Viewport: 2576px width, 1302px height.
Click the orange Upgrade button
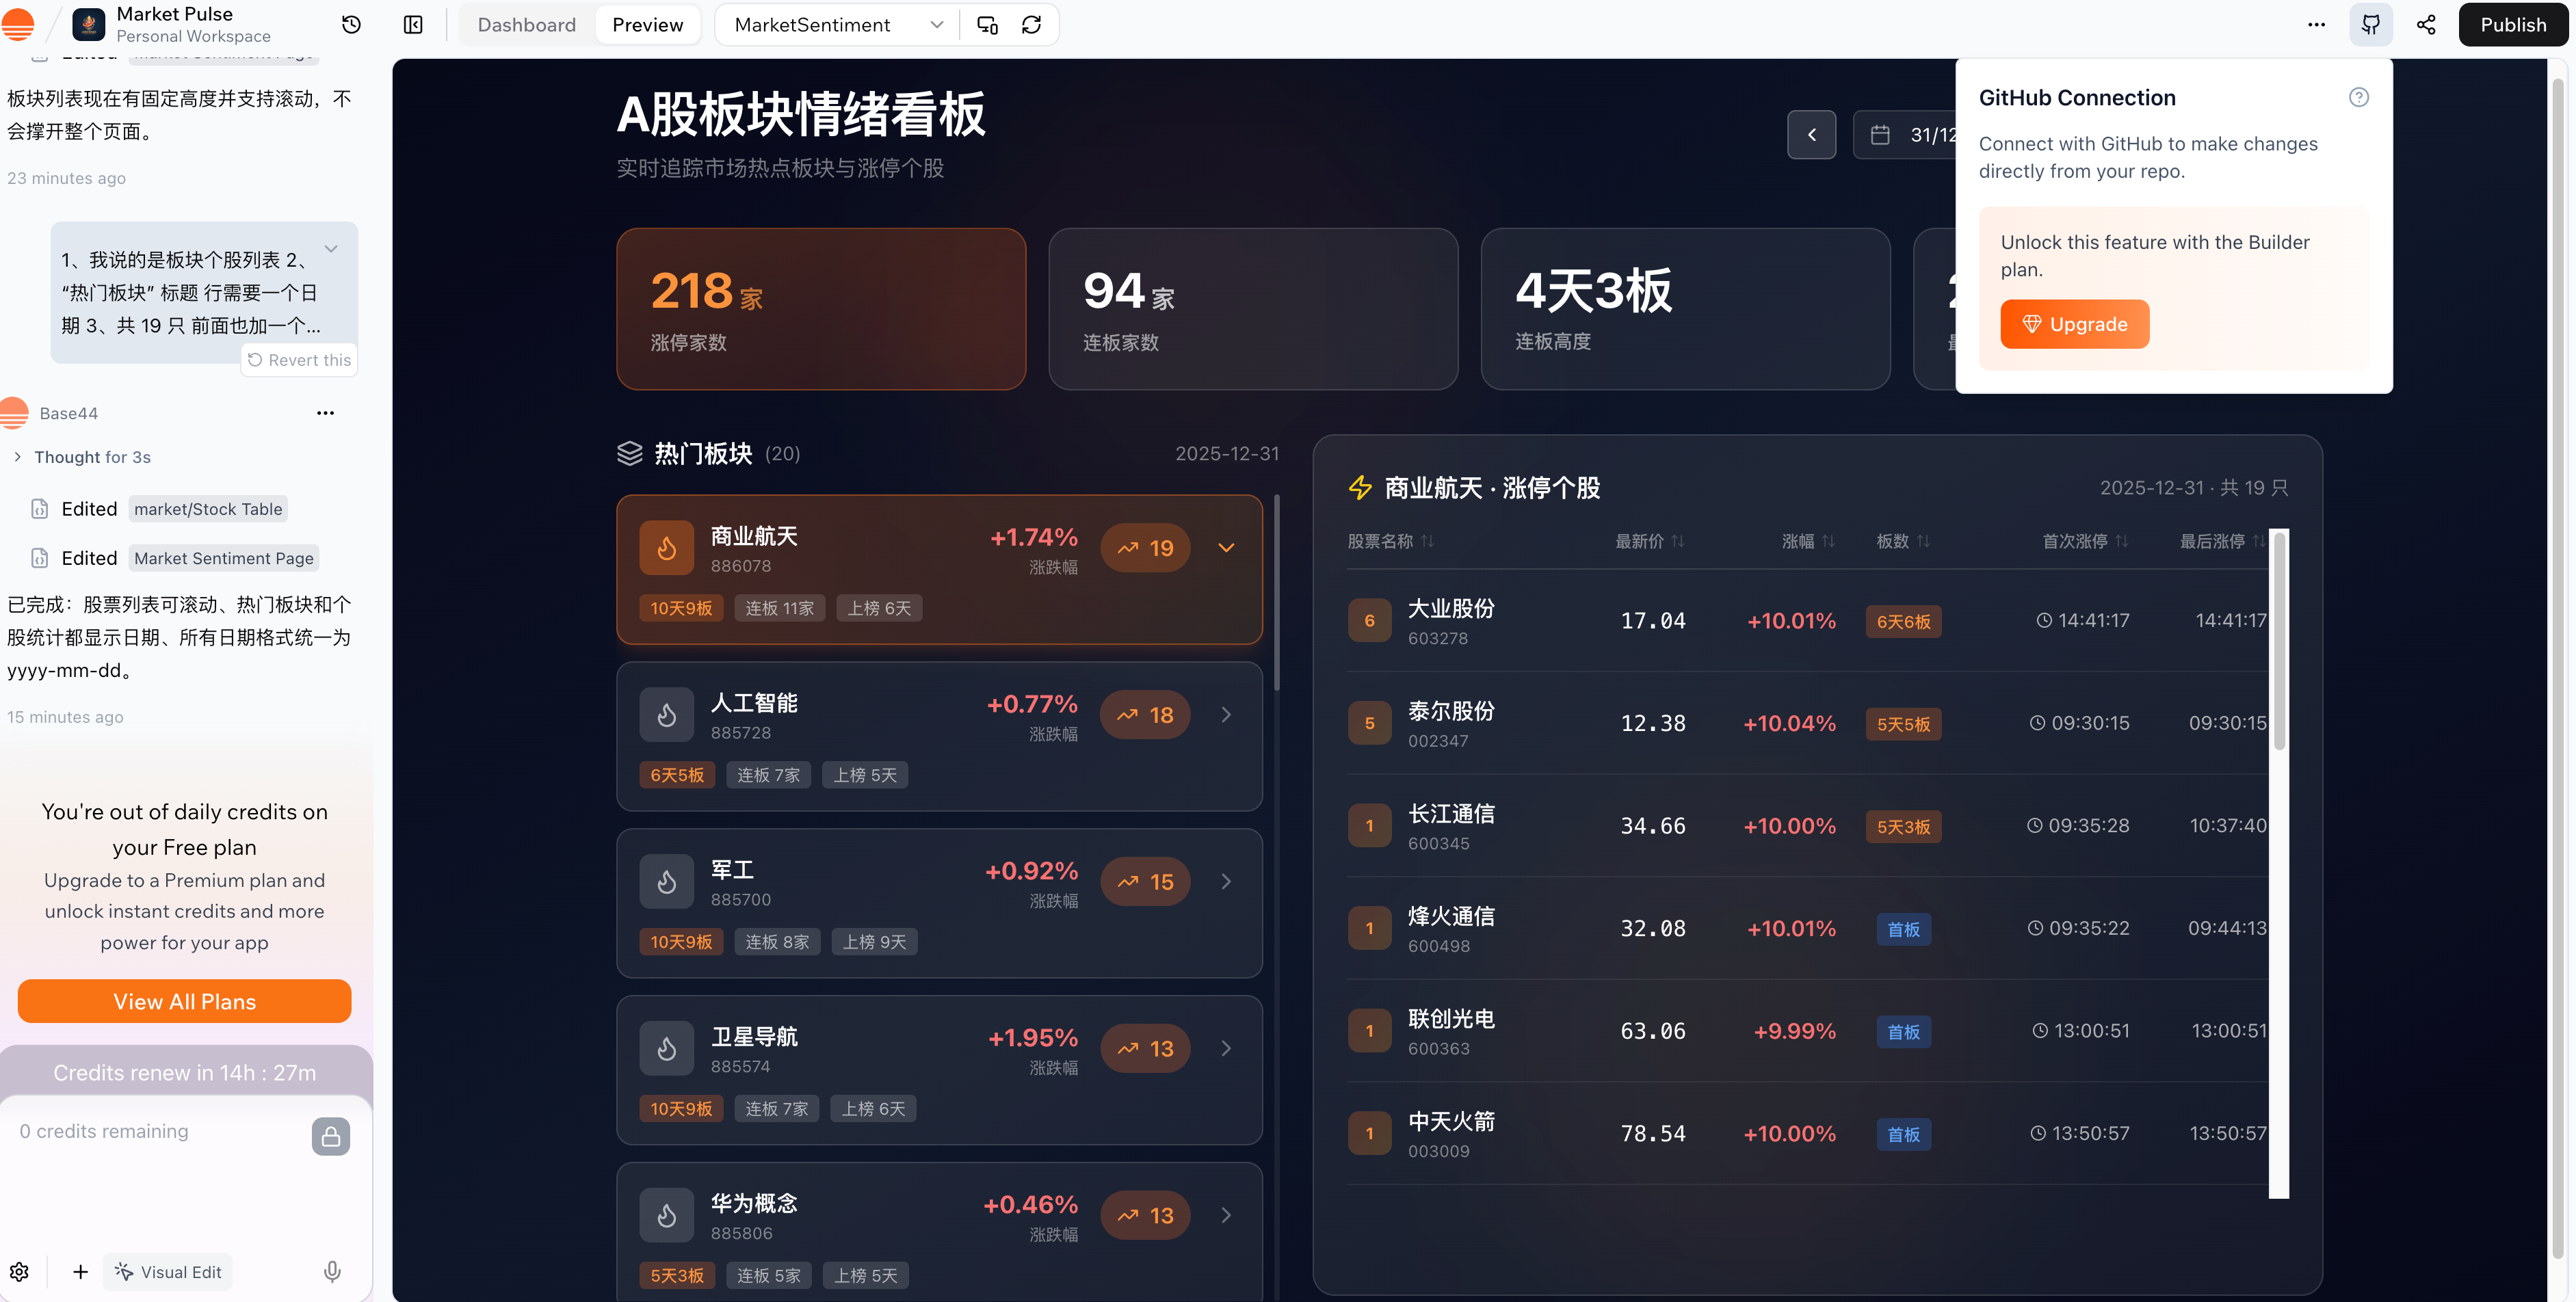coord(2074,324)
